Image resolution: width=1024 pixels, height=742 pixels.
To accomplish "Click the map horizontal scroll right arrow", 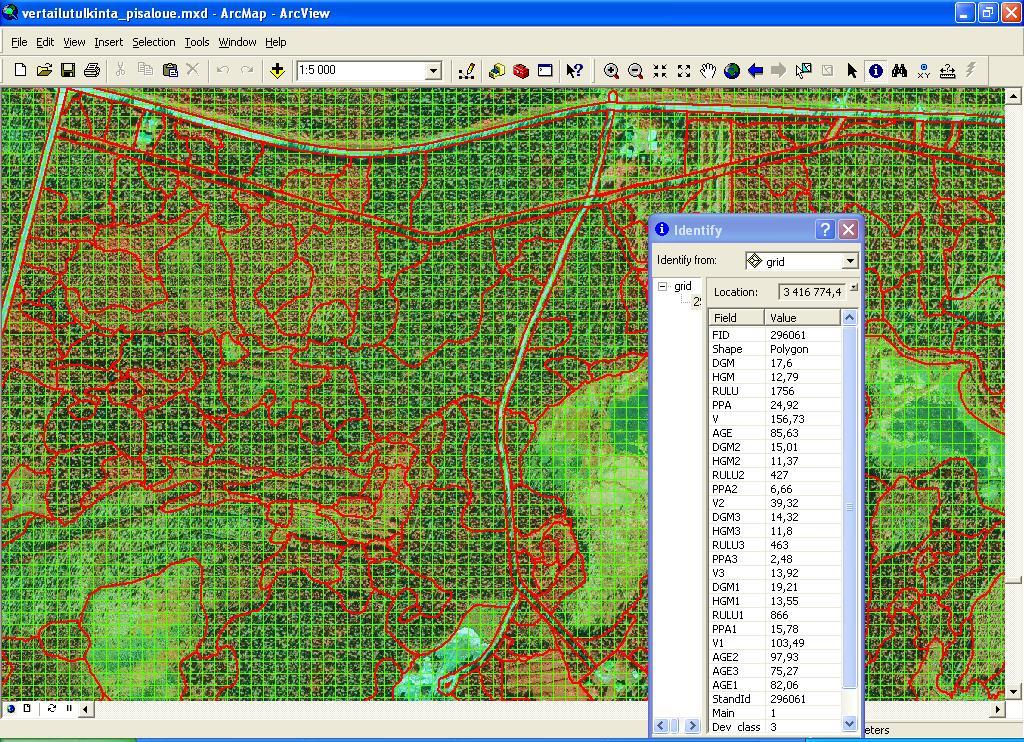I will [997, 709].
